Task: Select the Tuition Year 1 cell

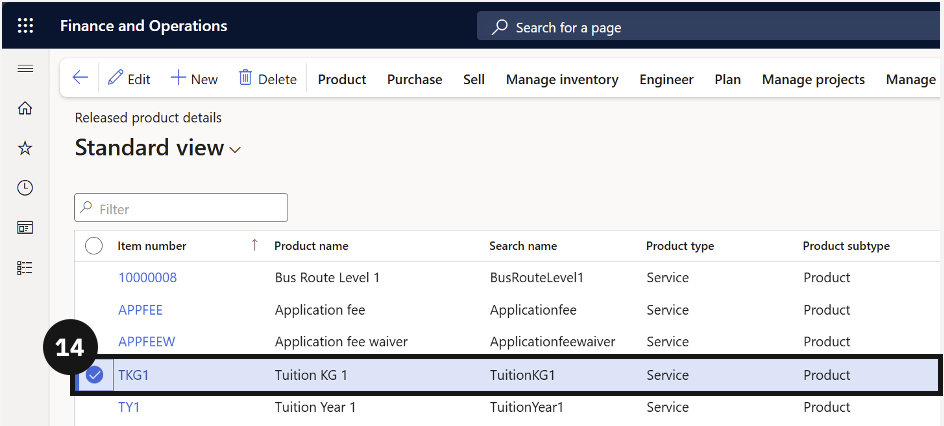Action: [315, 407]
